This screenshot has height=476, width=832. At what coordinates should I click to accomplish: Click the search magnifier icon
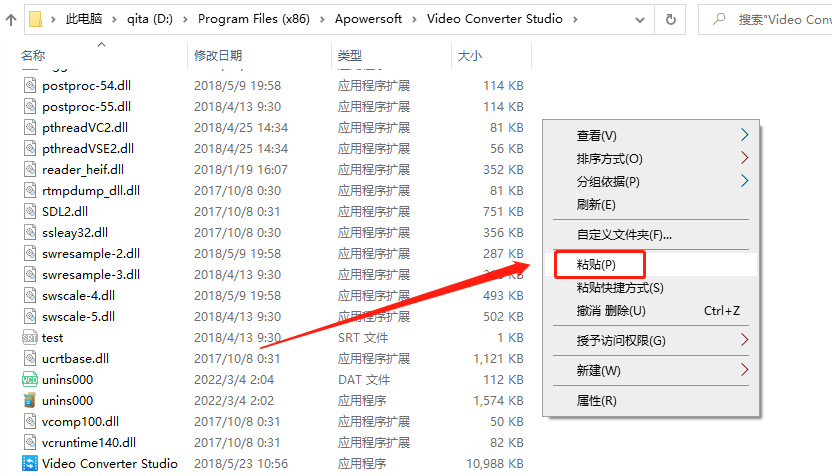720,19
